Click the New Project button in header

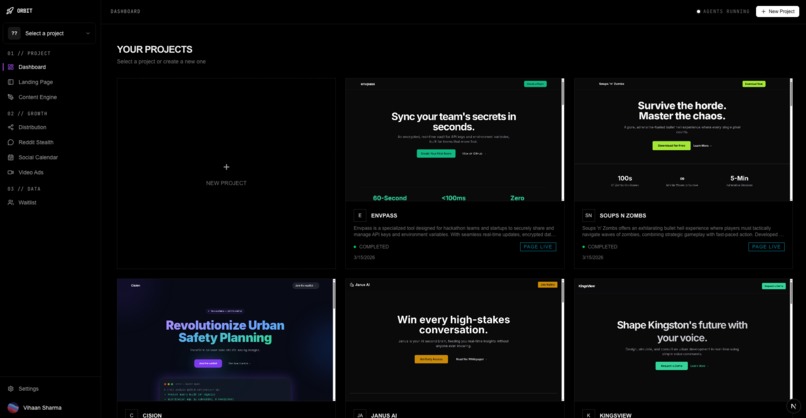[777, 11]
